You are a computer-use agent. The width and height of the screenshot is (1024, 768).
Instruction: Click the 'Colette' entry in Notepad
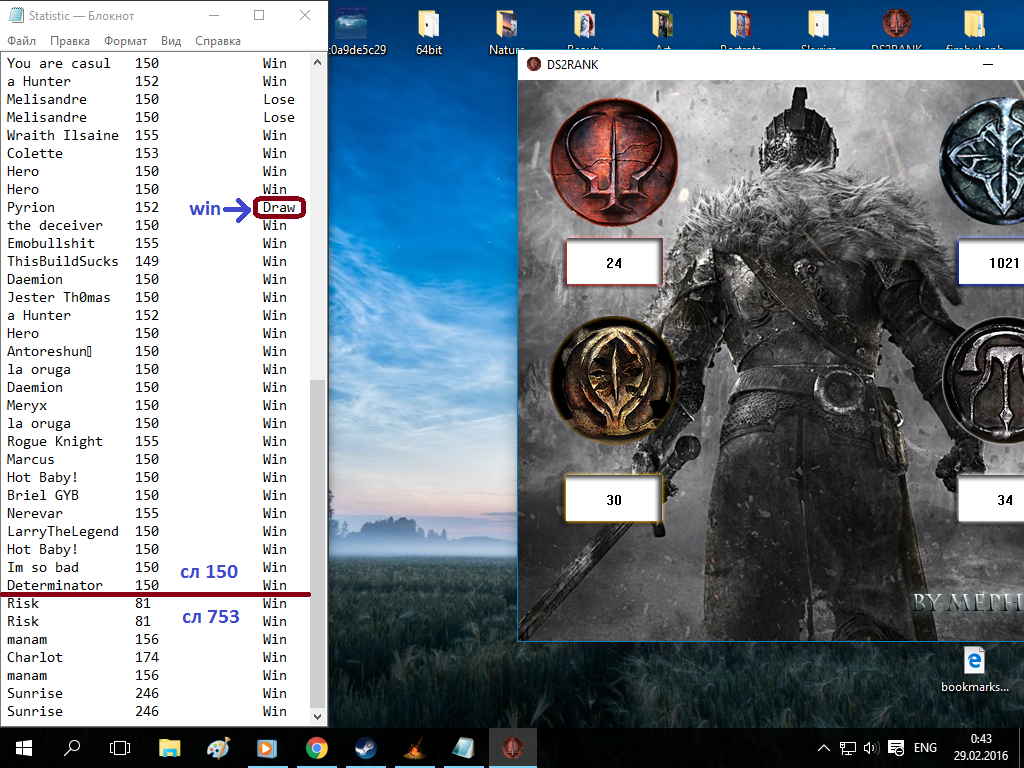35,153
